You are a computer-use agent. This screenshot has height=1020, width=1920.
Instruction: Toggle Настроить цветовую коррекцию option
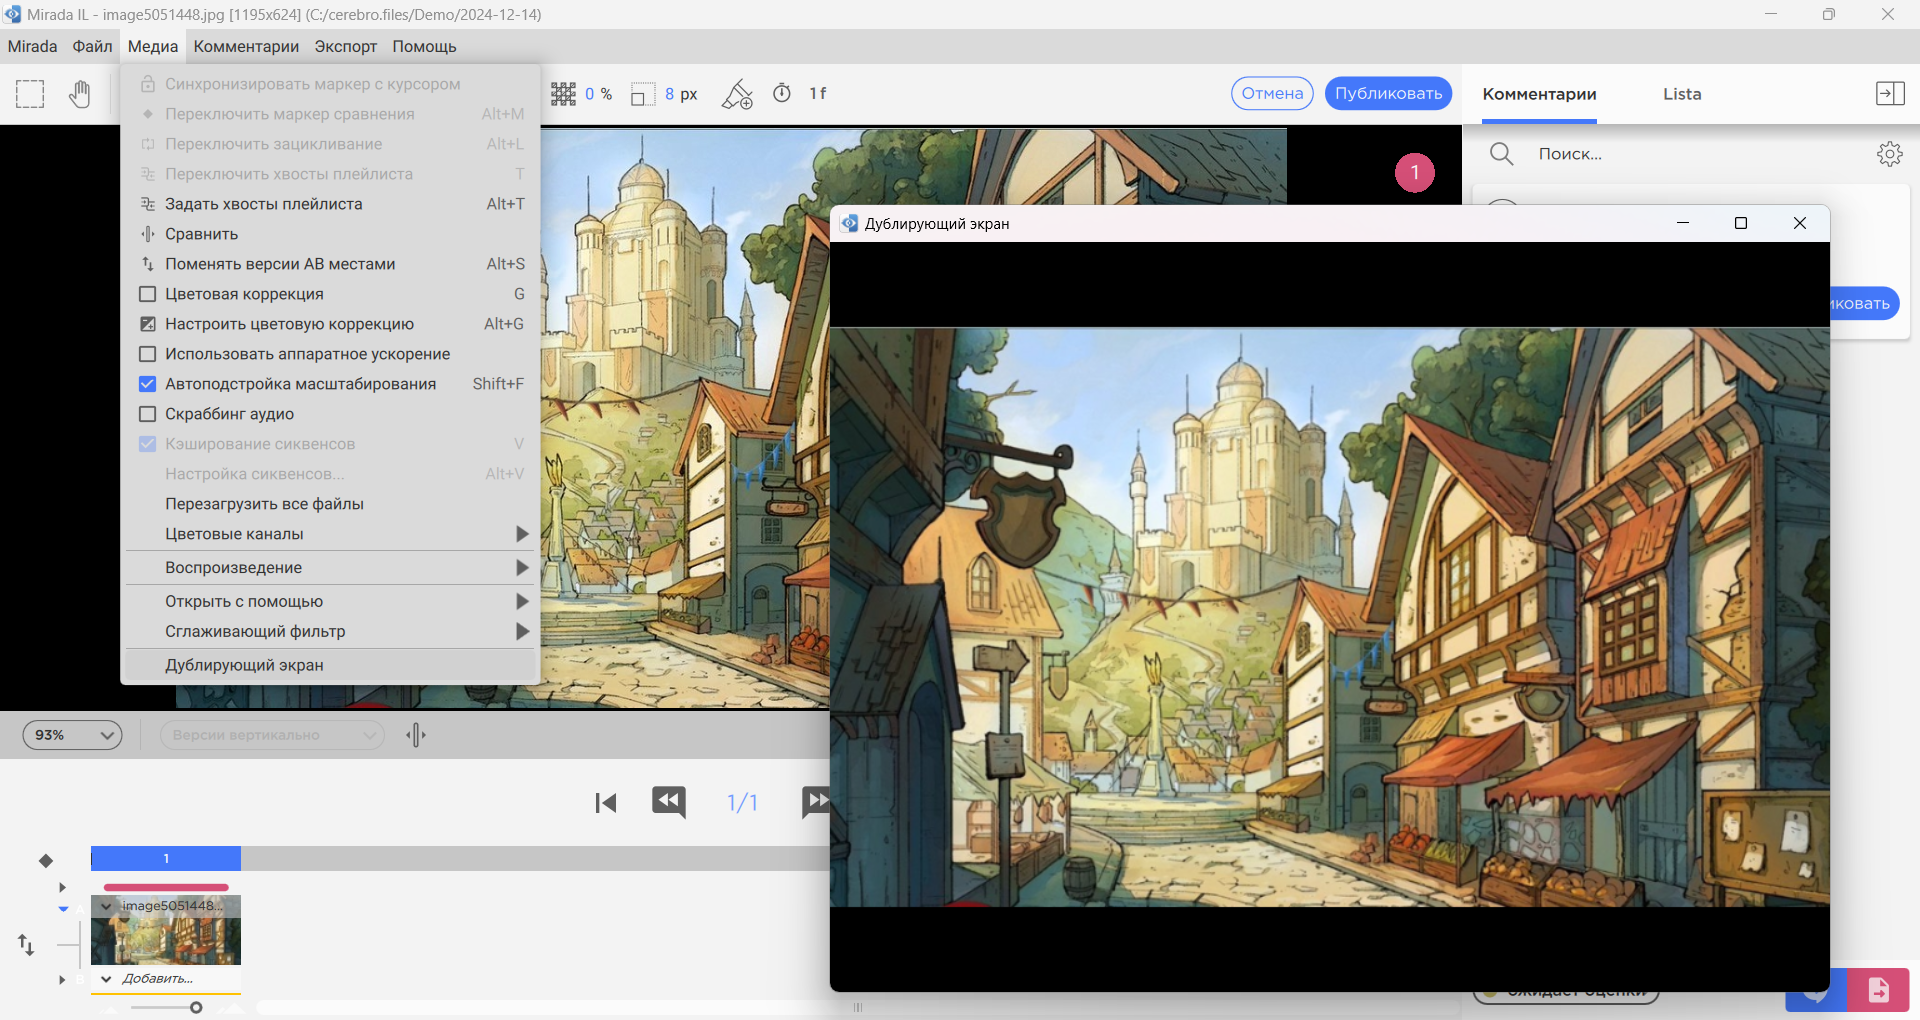[330, 324]
